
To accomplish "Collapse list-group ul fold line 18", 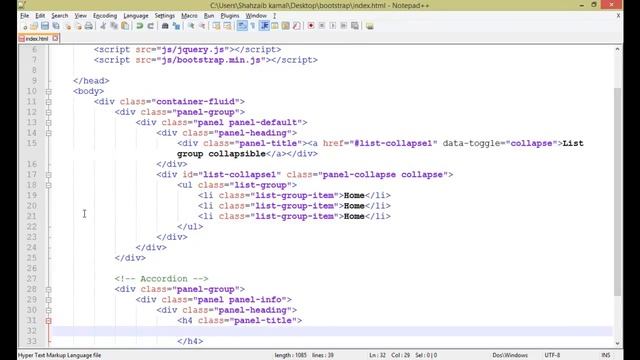I will (x=49, y=185).
